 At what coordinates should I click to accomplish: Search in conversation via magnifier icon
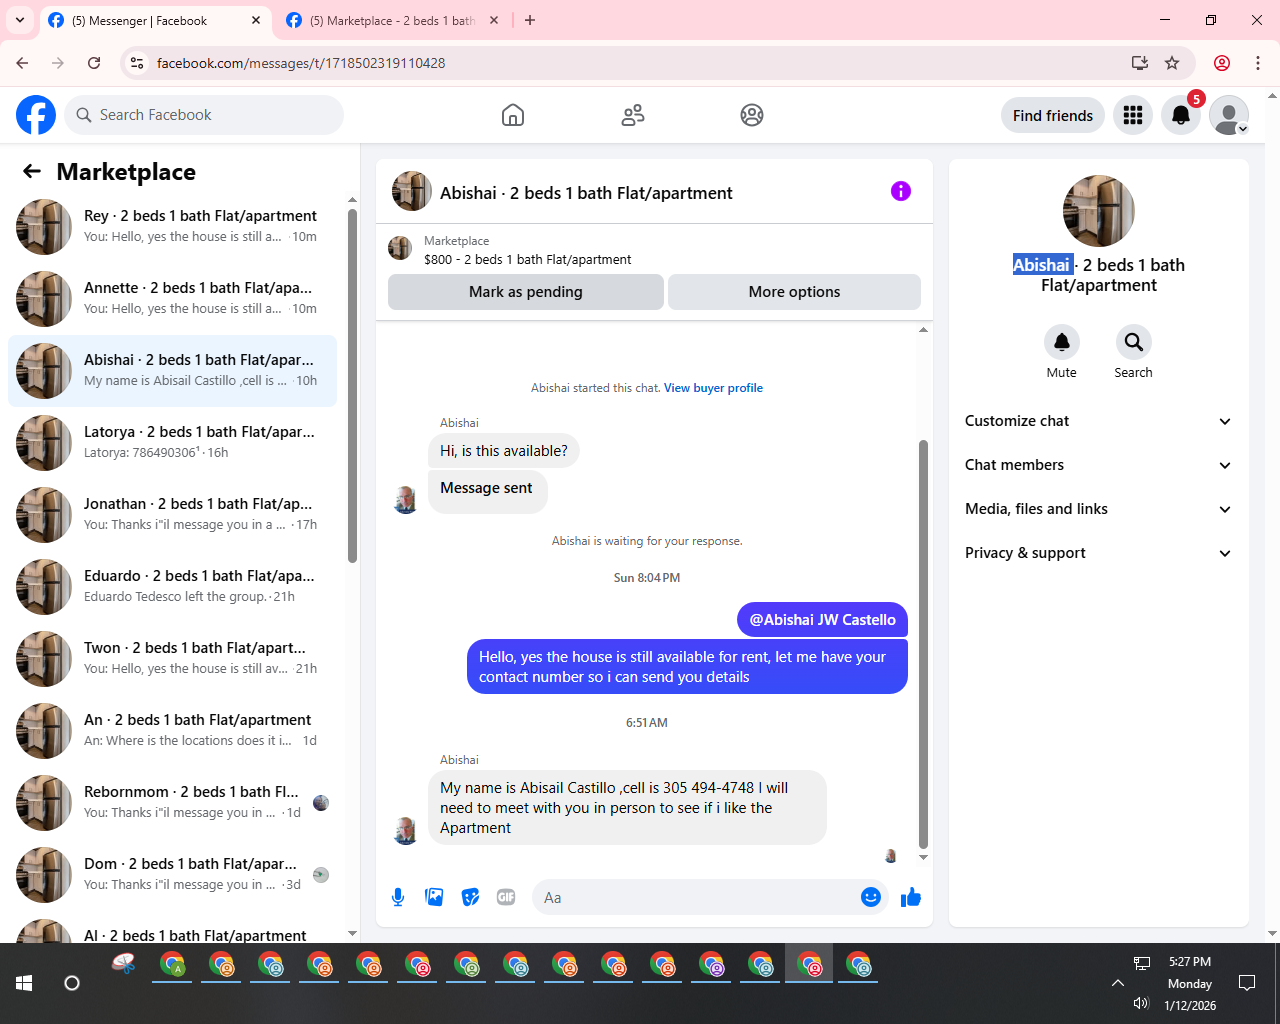coord(1134,342)
